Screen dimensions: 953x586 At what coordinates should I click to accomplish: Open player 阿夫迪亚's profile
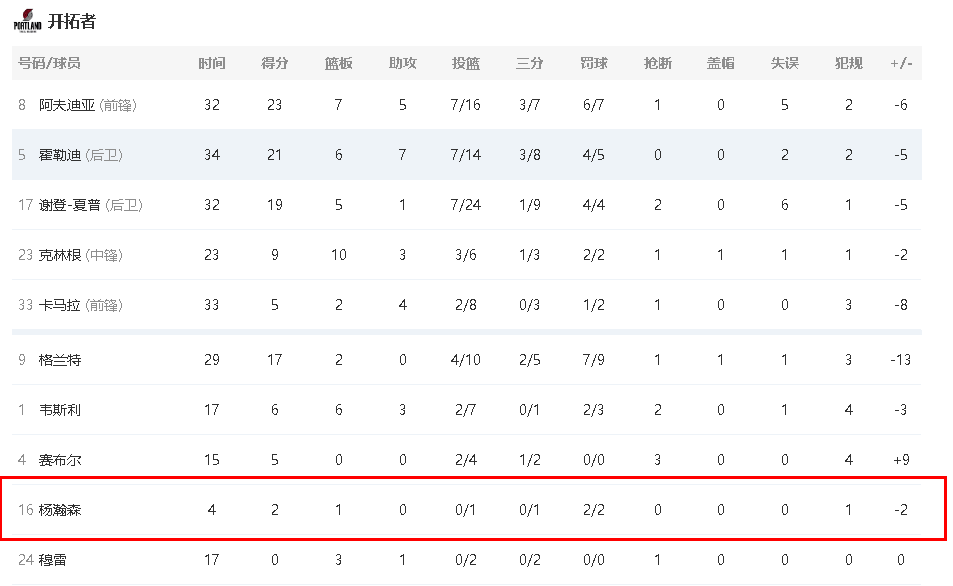click(x=67, y=105)
